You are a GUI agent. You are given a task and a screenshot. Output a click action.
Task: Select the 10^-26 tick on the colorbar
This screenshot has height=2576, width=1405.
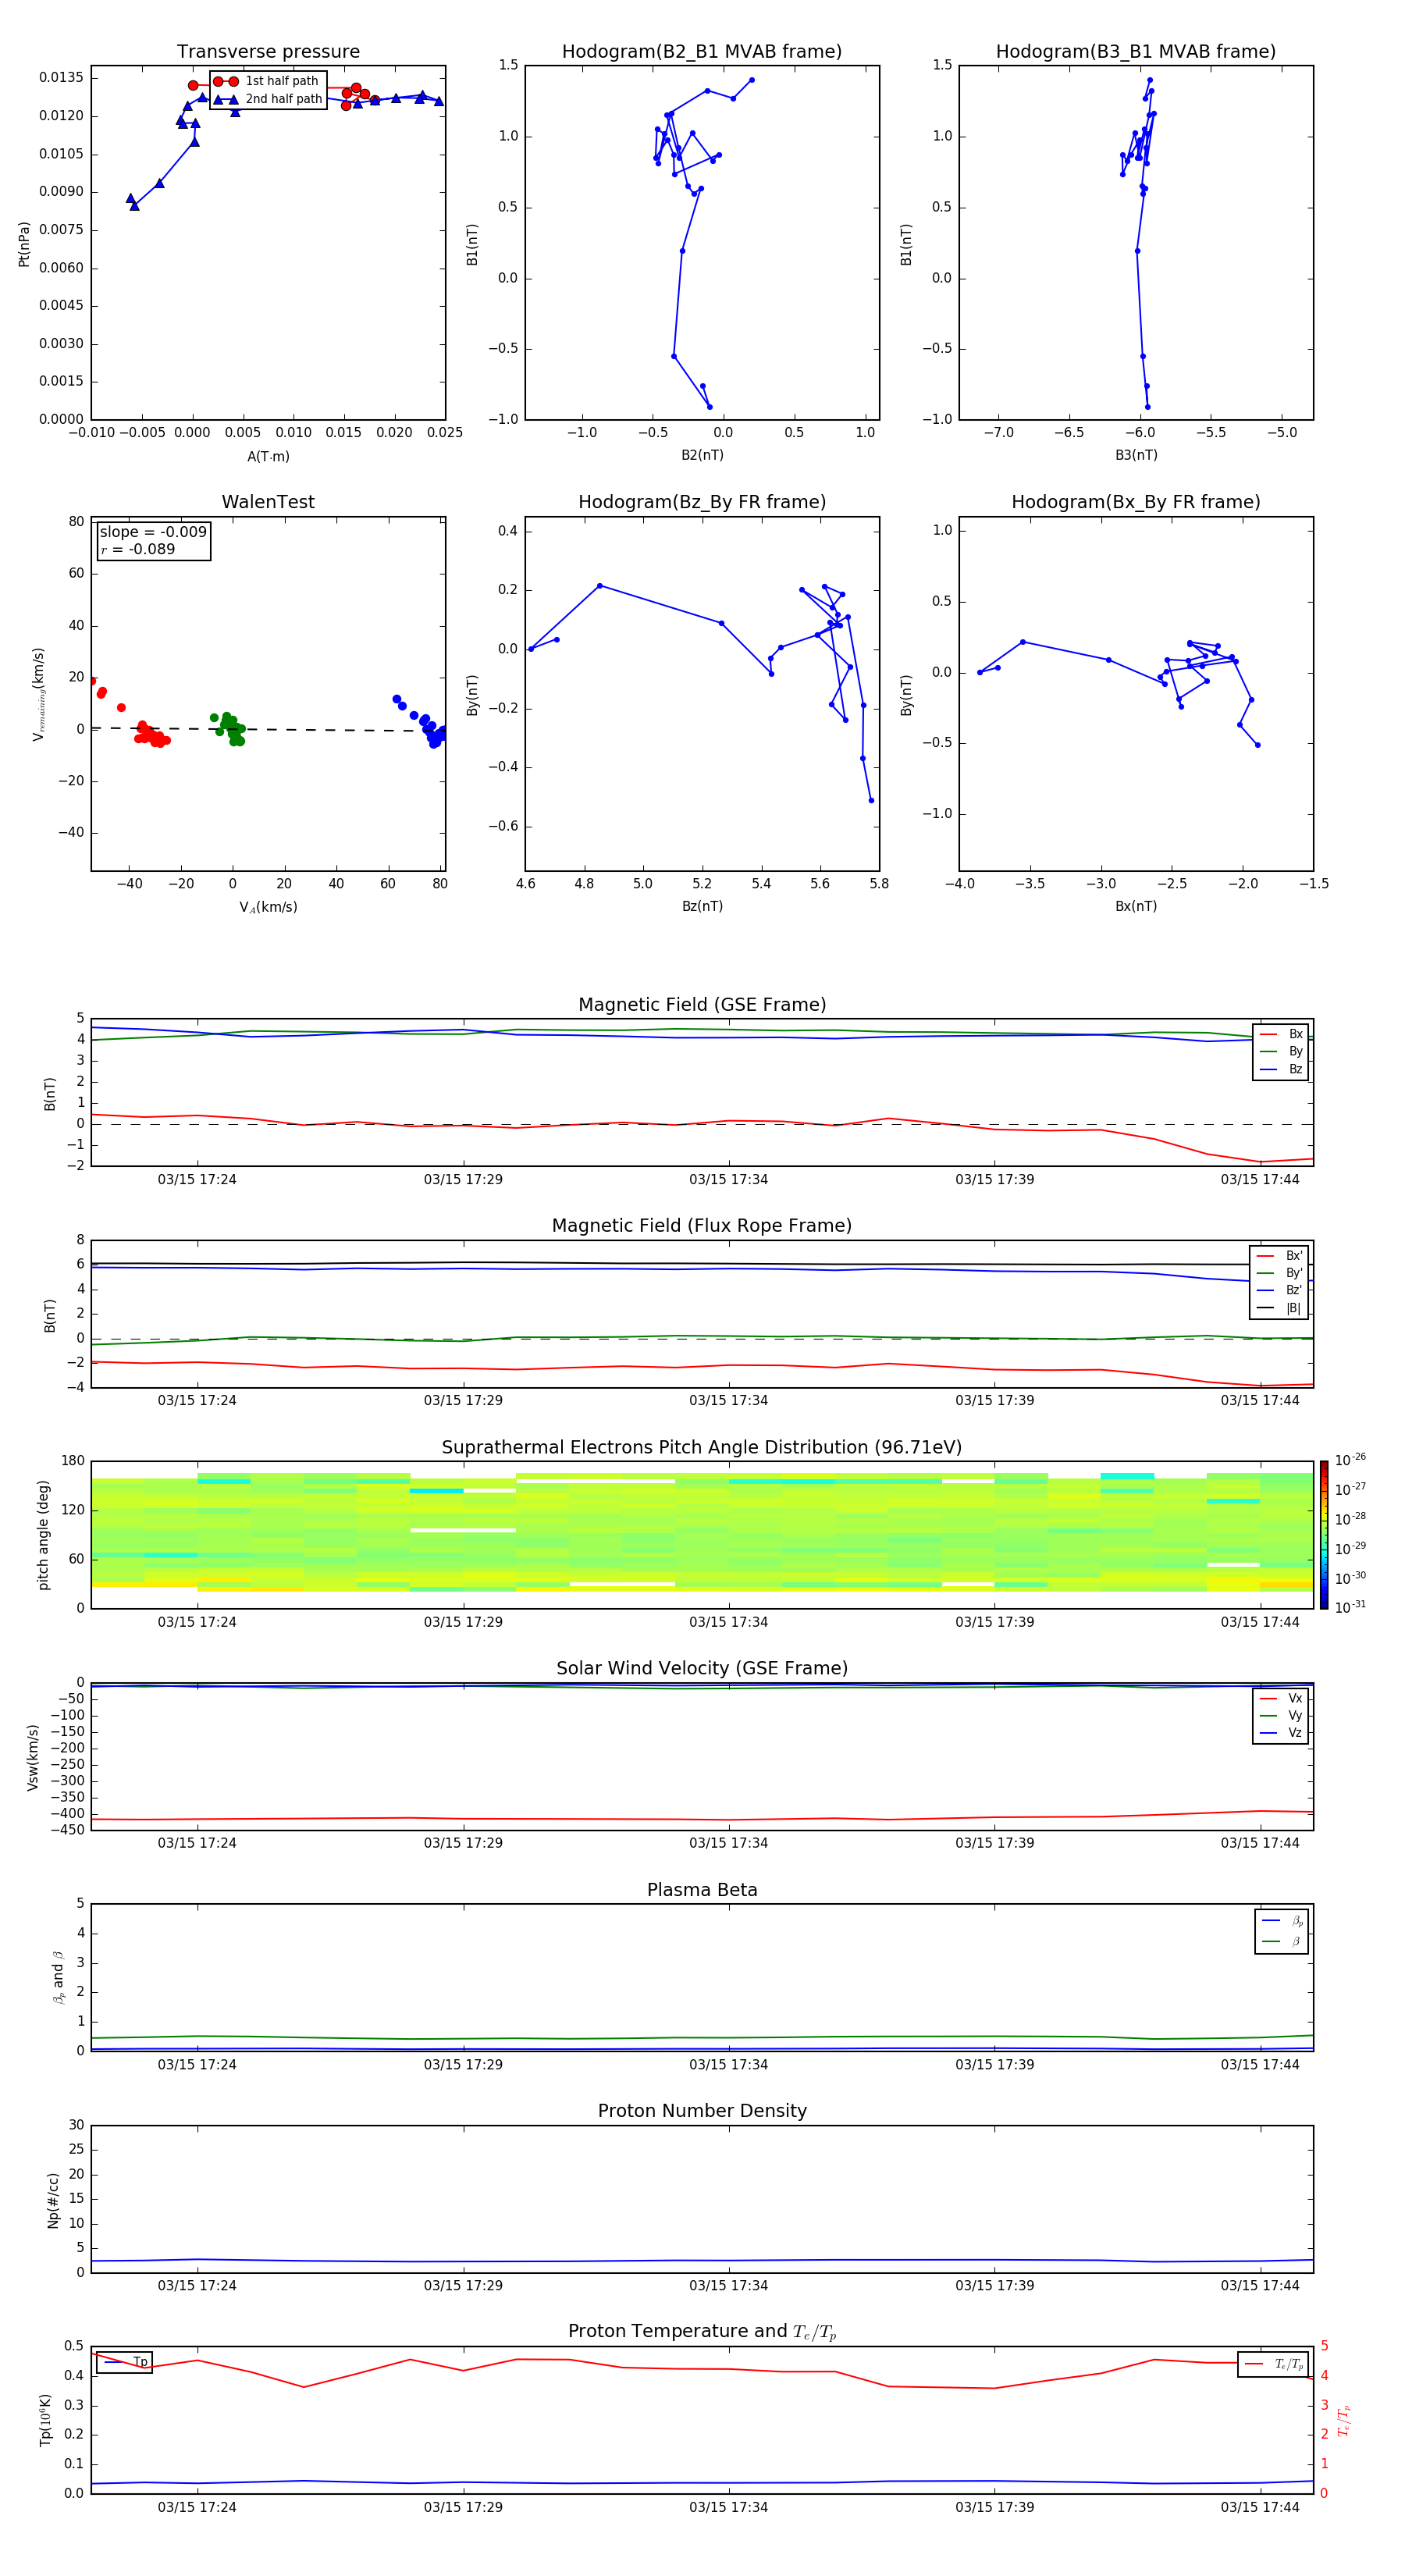pos(1350,1460)
